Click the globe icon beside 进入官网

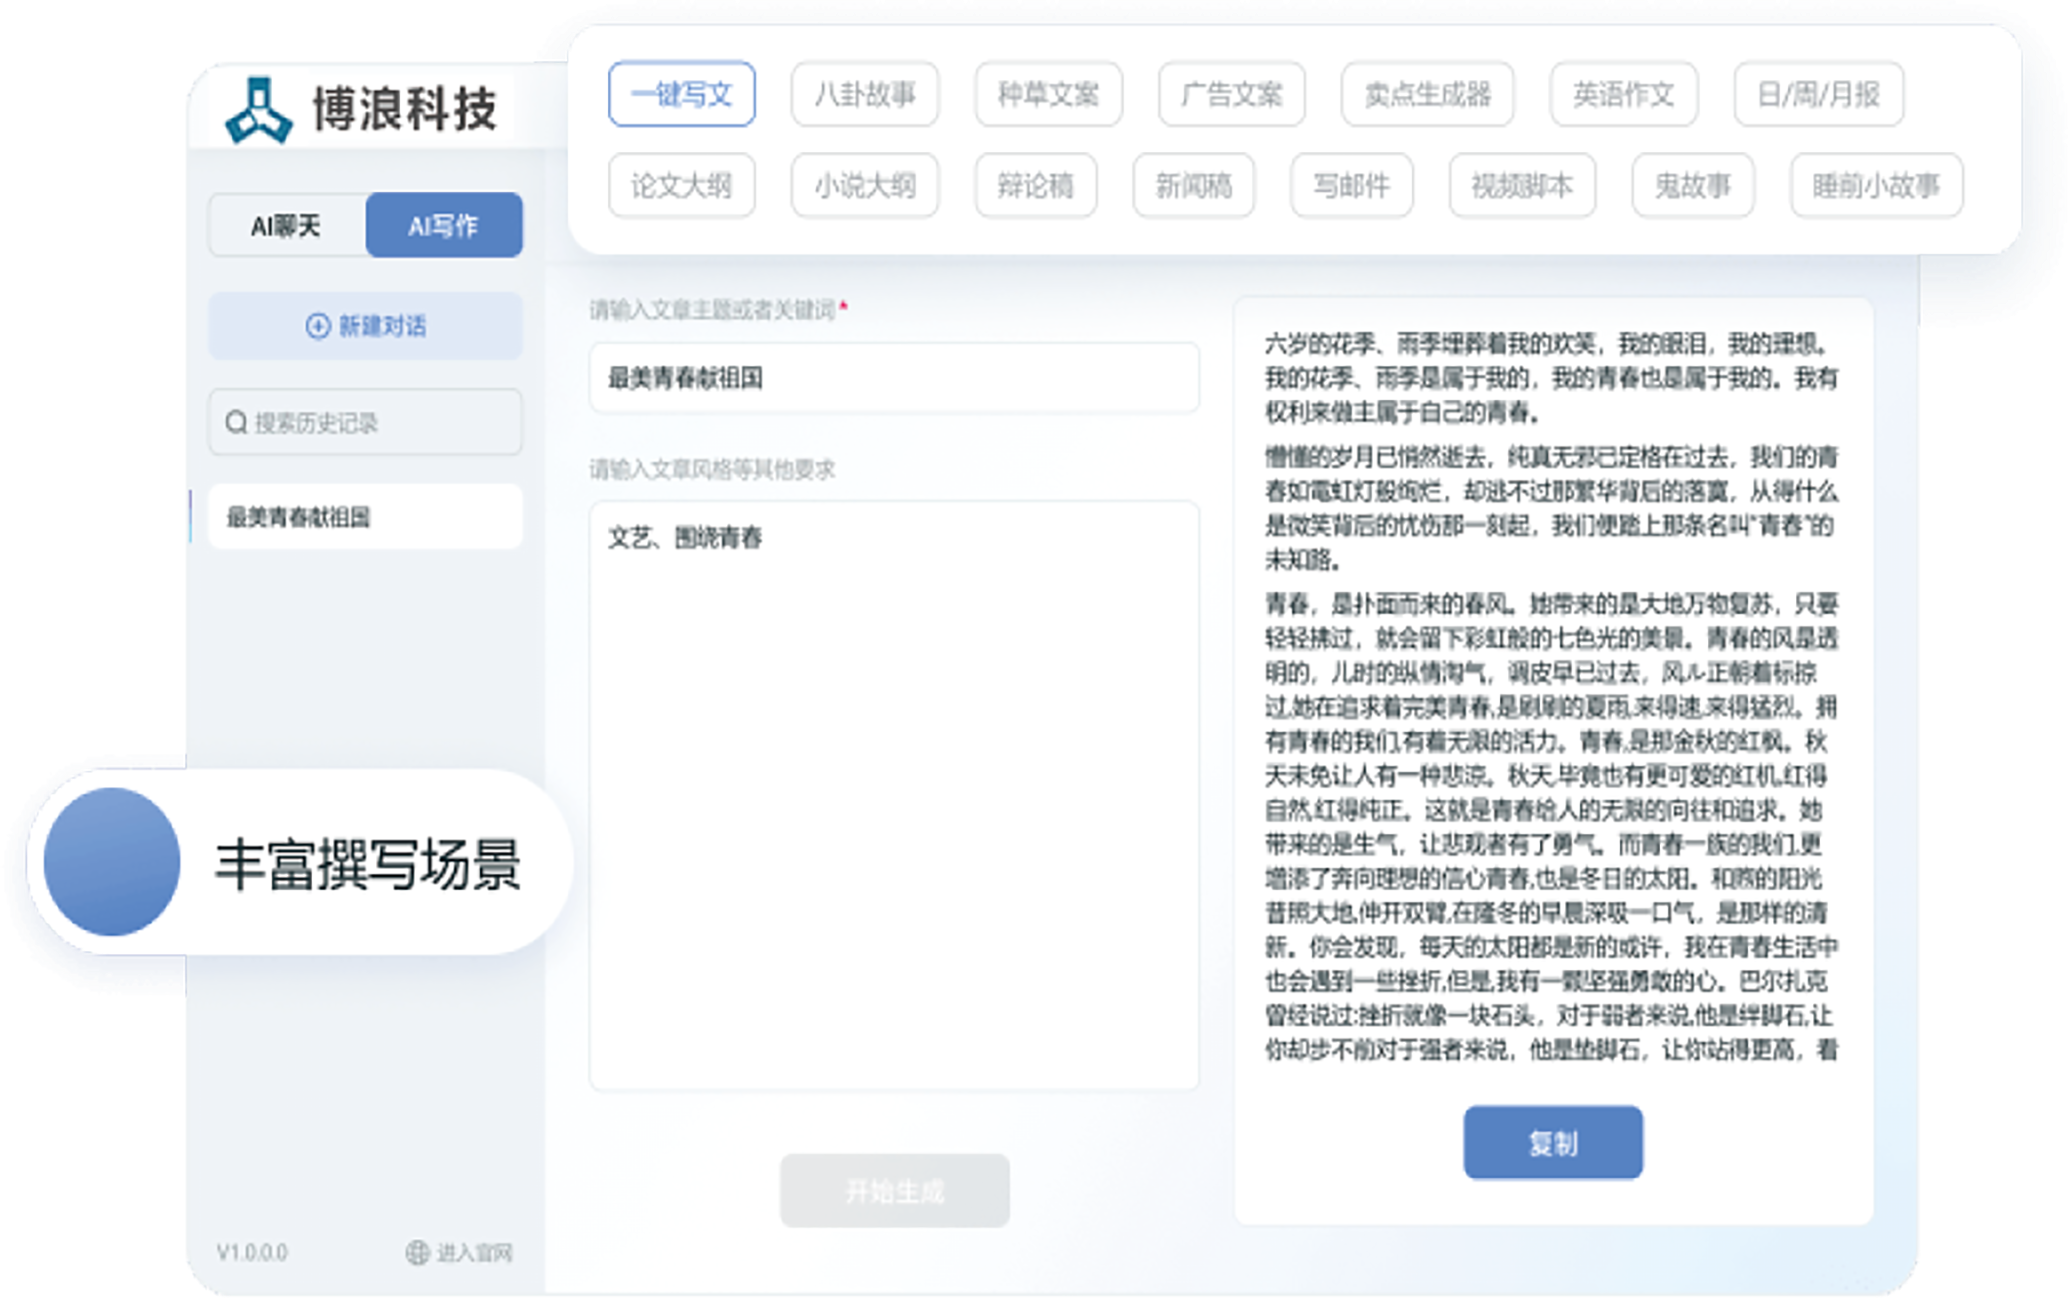pyautogui.click(x=417, y=1252)
